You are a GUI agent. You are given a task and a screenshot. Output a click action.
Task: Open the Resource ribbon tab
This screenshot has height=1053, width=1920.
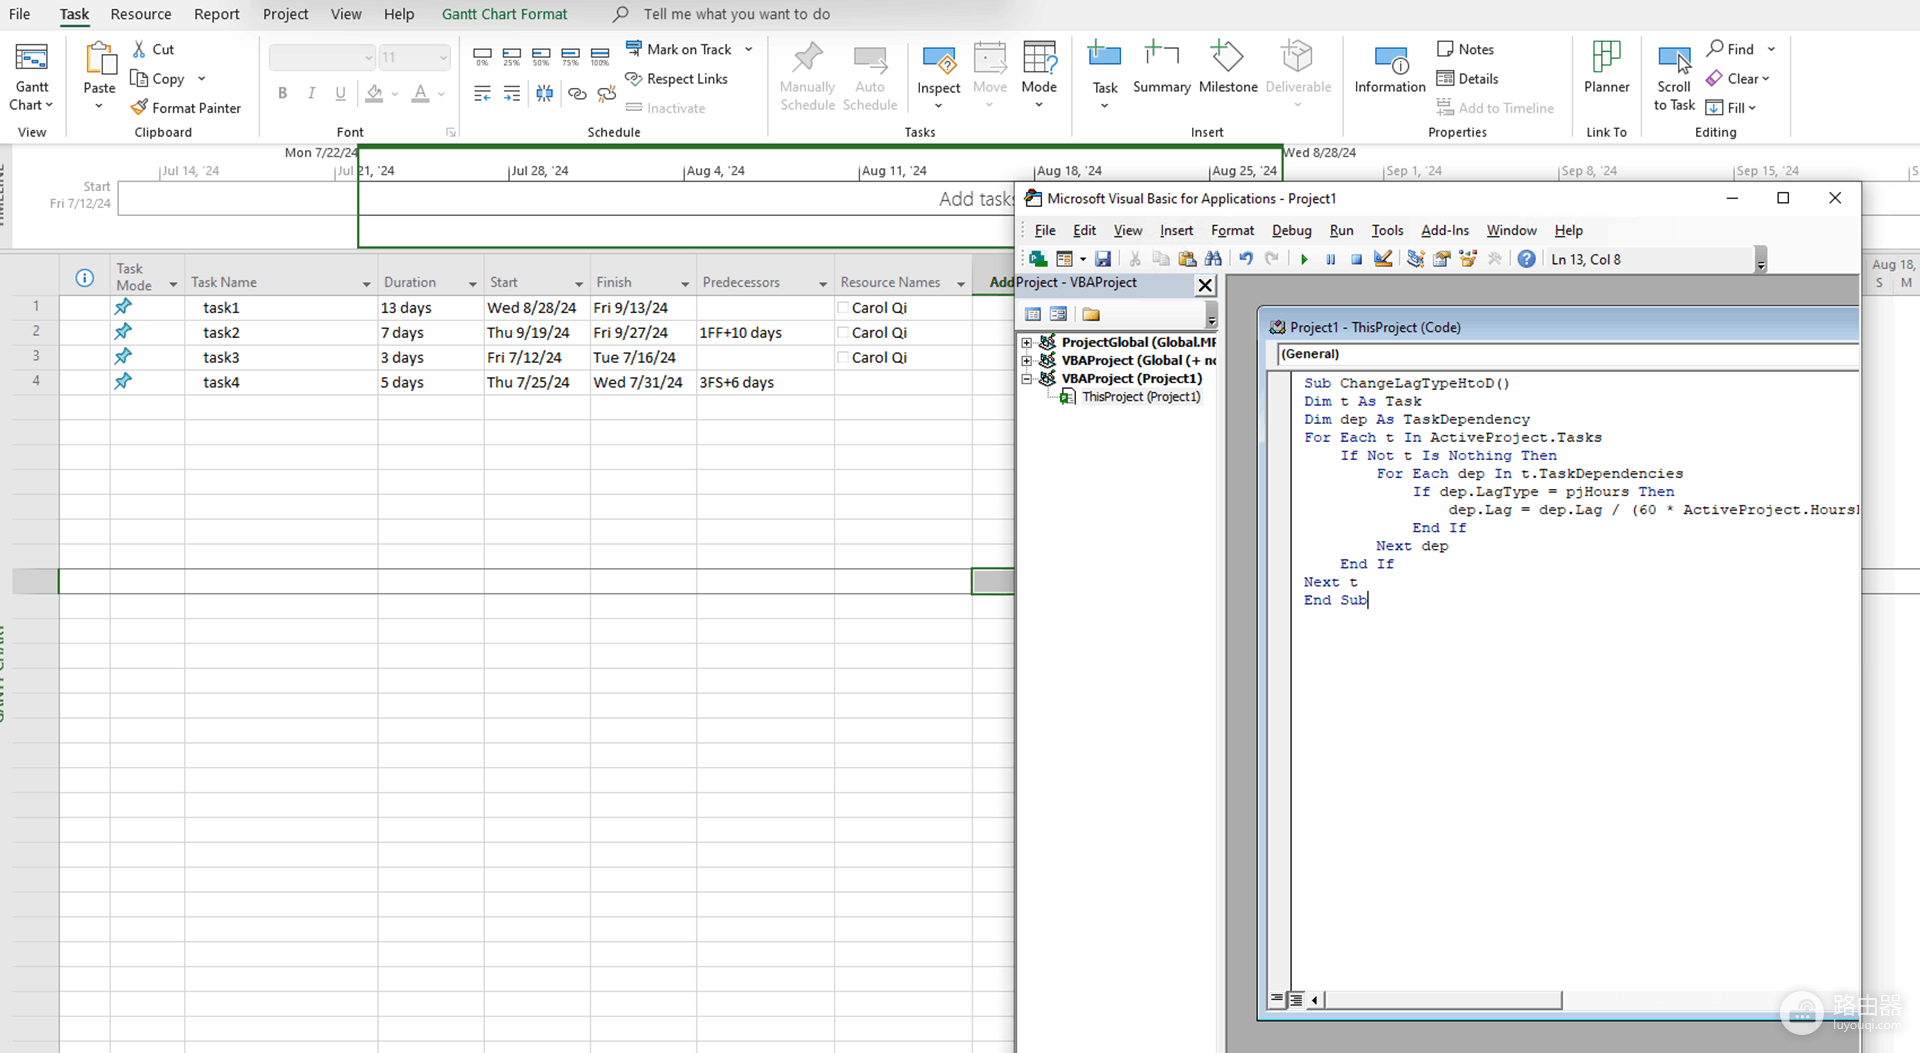point(141,14)
